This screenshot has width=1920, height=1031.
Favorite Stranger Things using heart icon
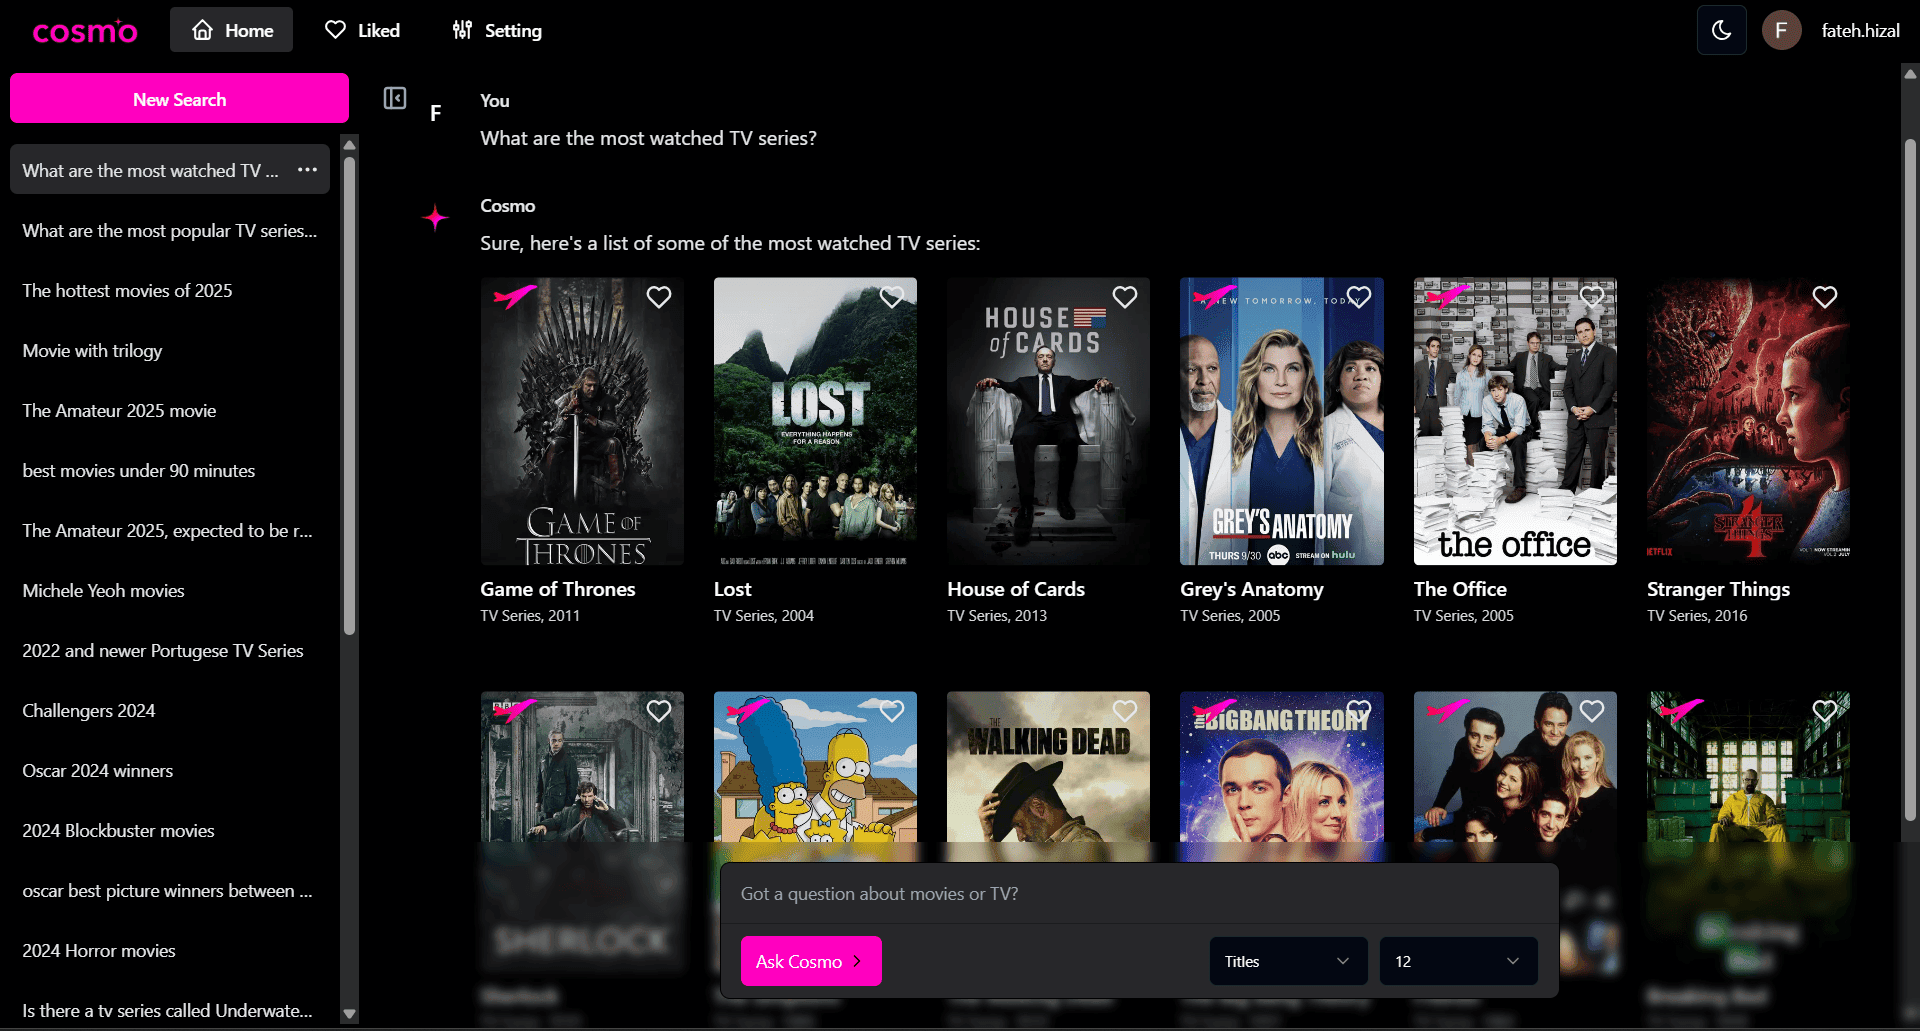click(1824, 297)
